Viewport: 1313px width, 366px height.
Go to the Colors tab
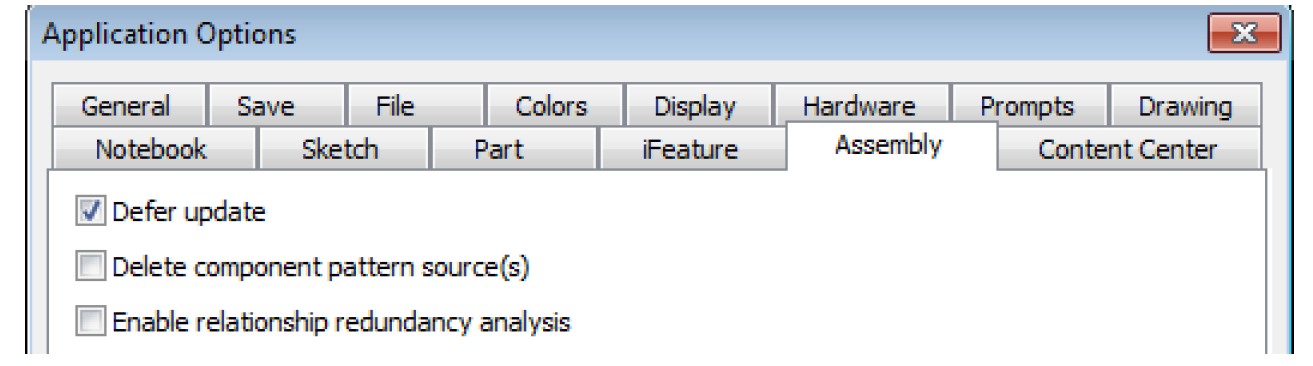coord(551,107)
